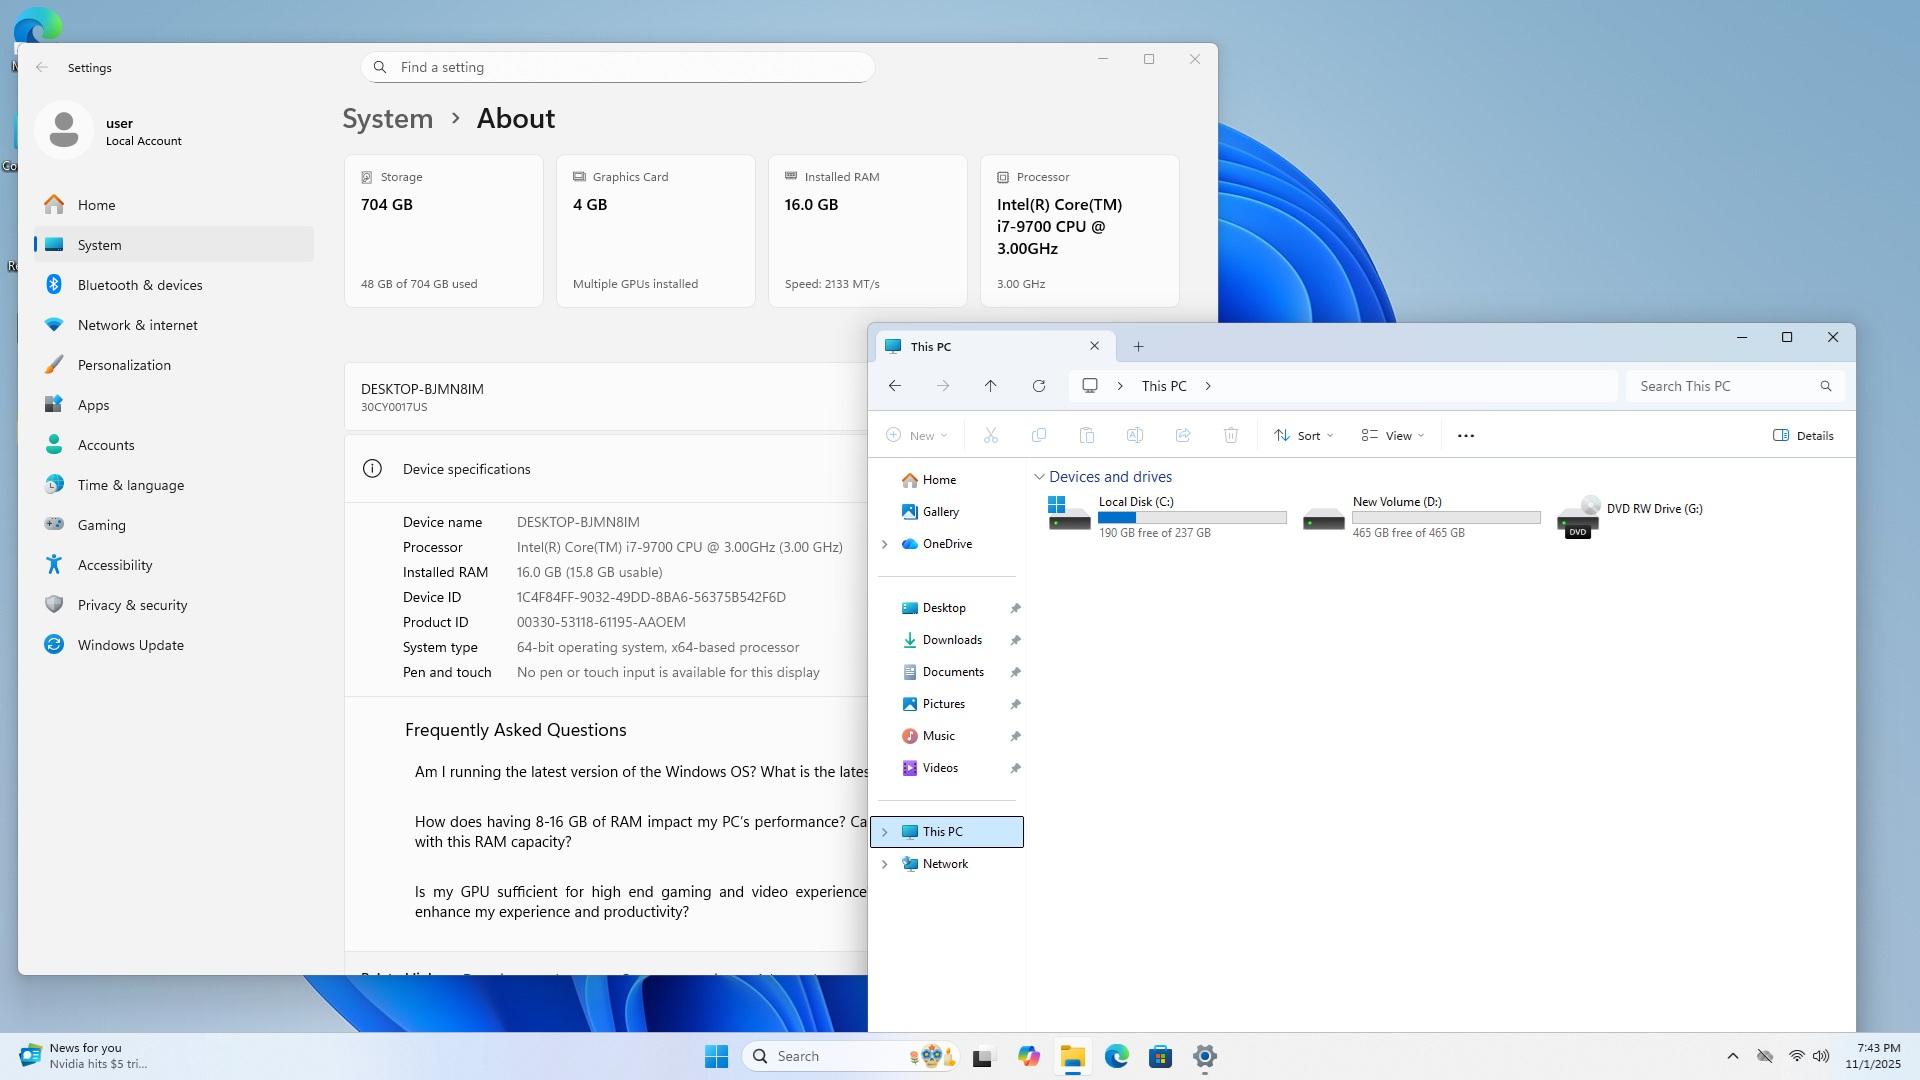Expand the Network tree node
The width and height of the screenshot is (1920, 1080).
pos(884,864)
